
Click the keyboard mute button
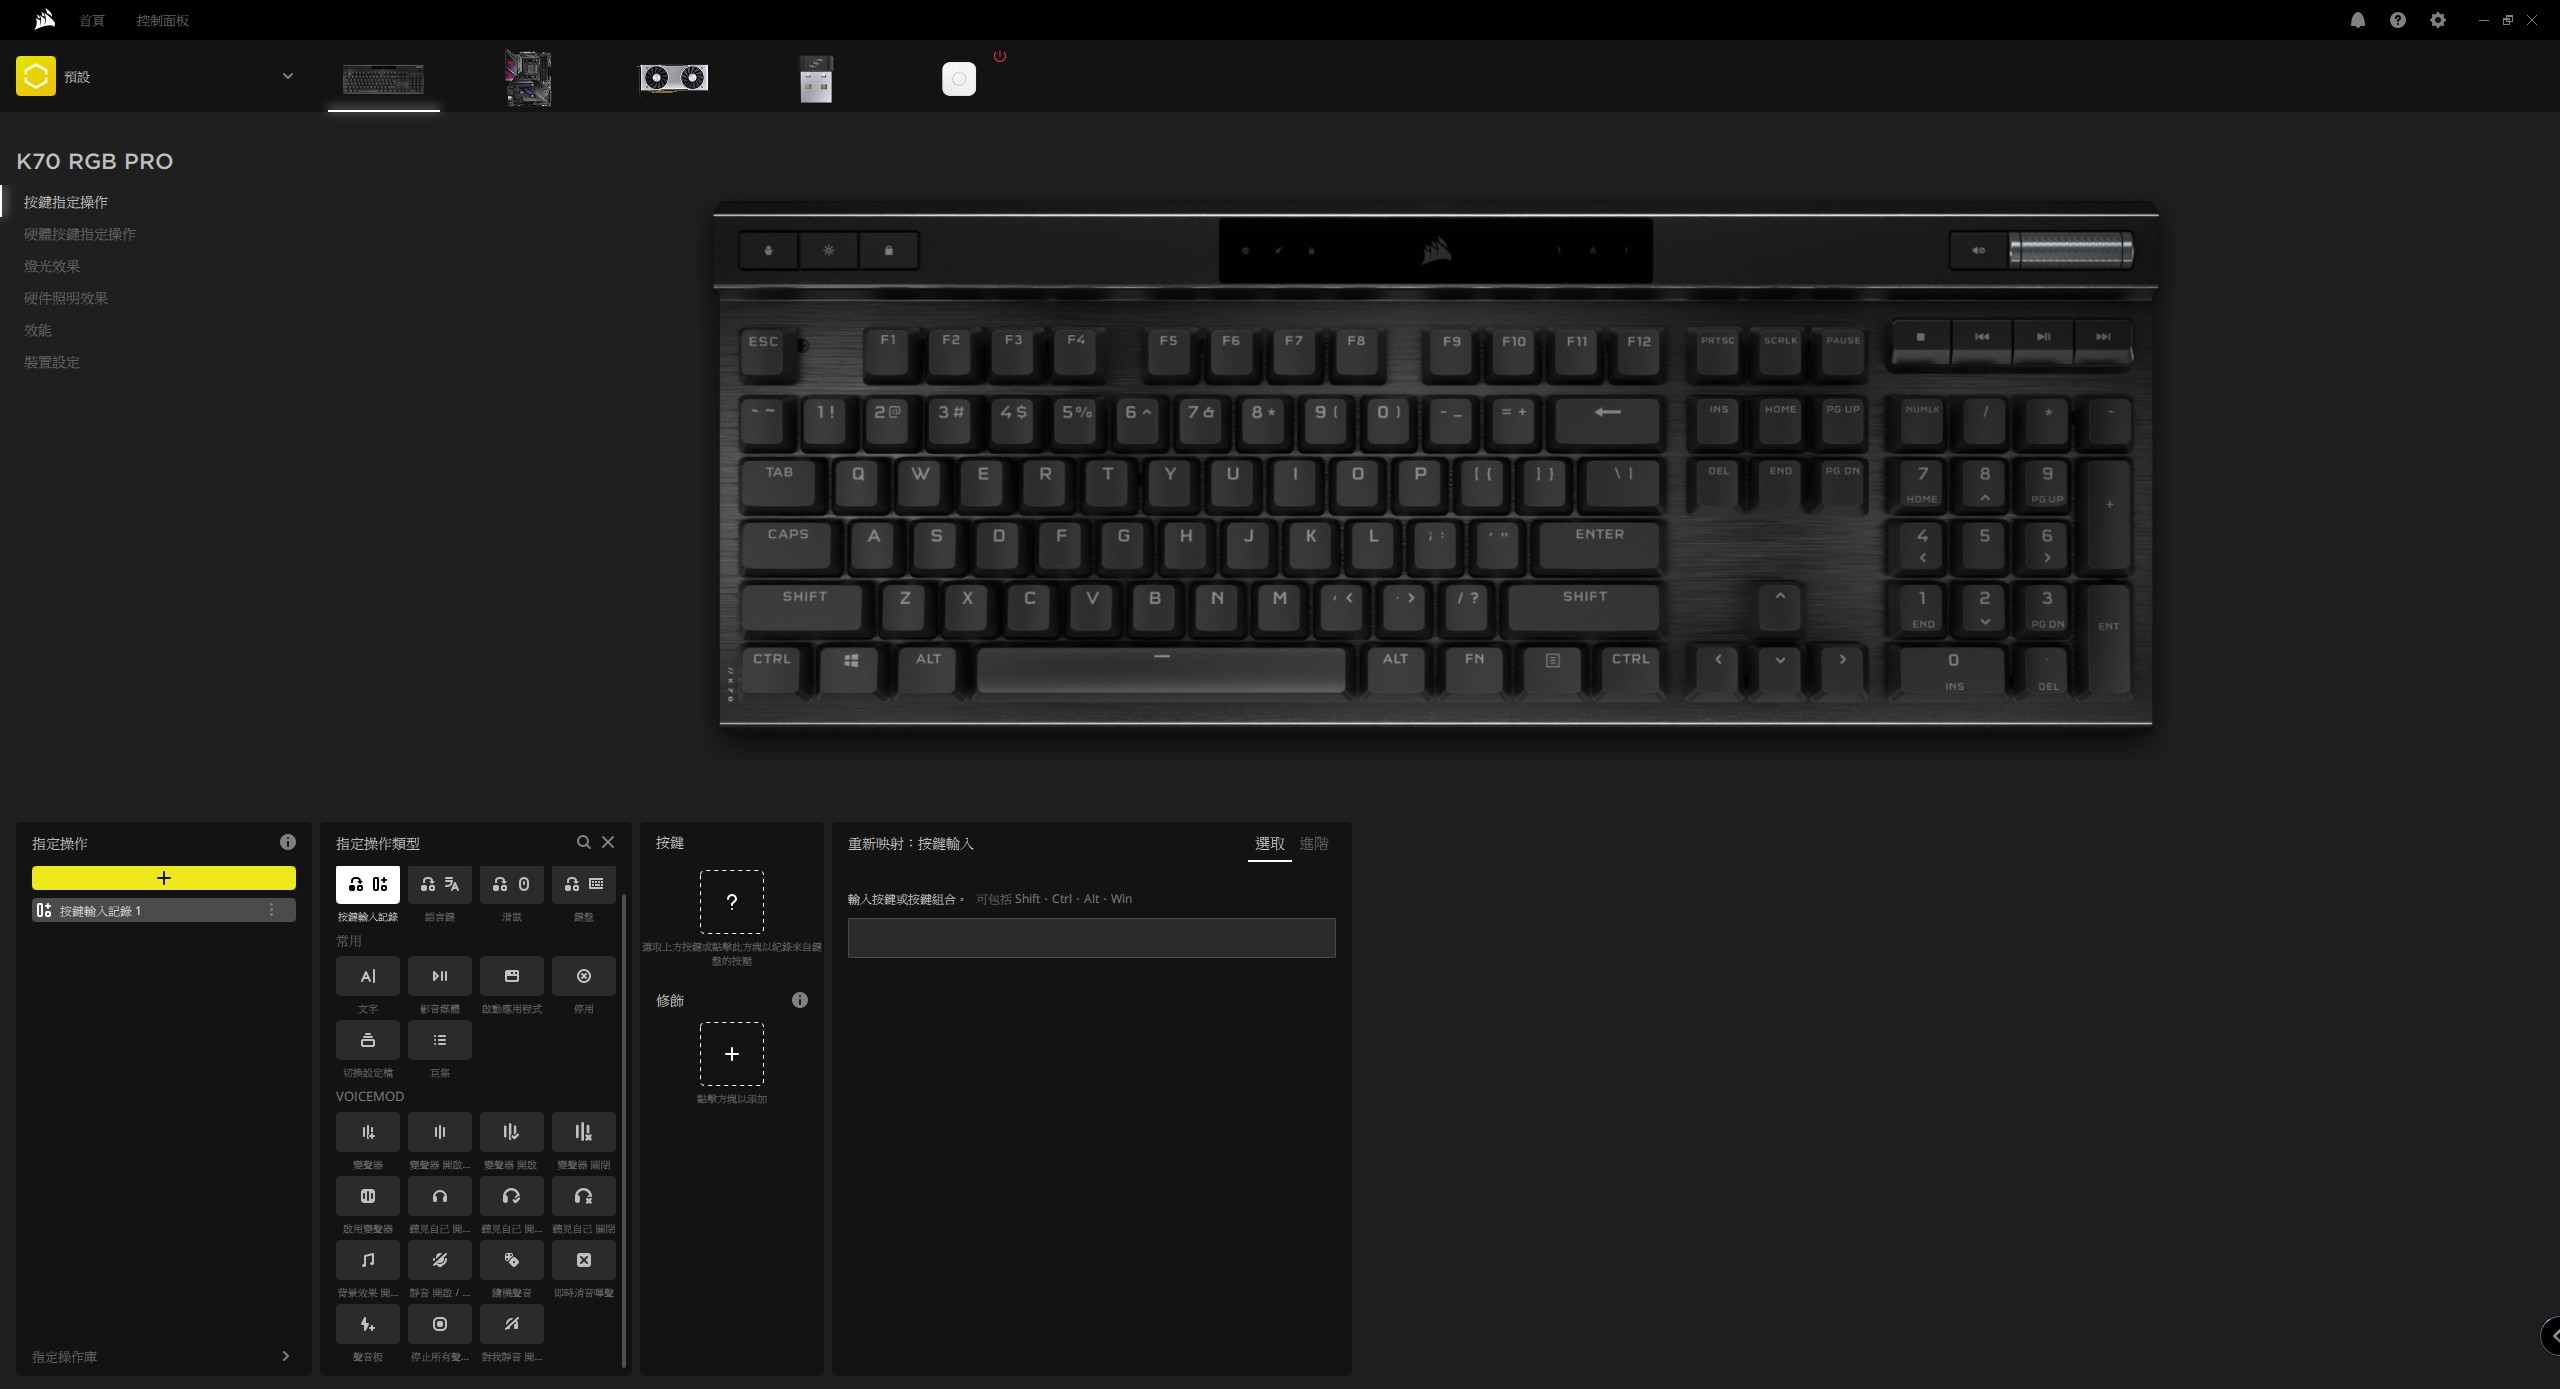pos(1978,250)
